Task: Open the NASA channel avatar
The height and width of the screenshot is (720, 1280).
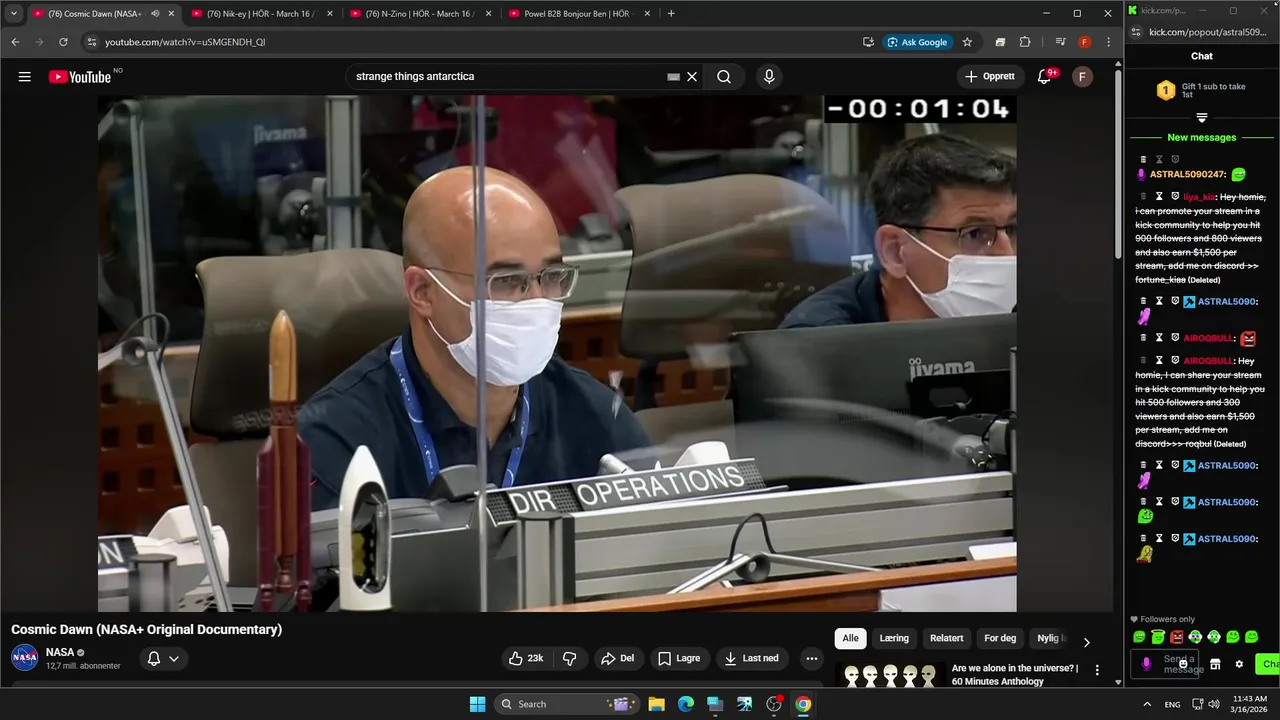Action: click(x=25, y=658)
